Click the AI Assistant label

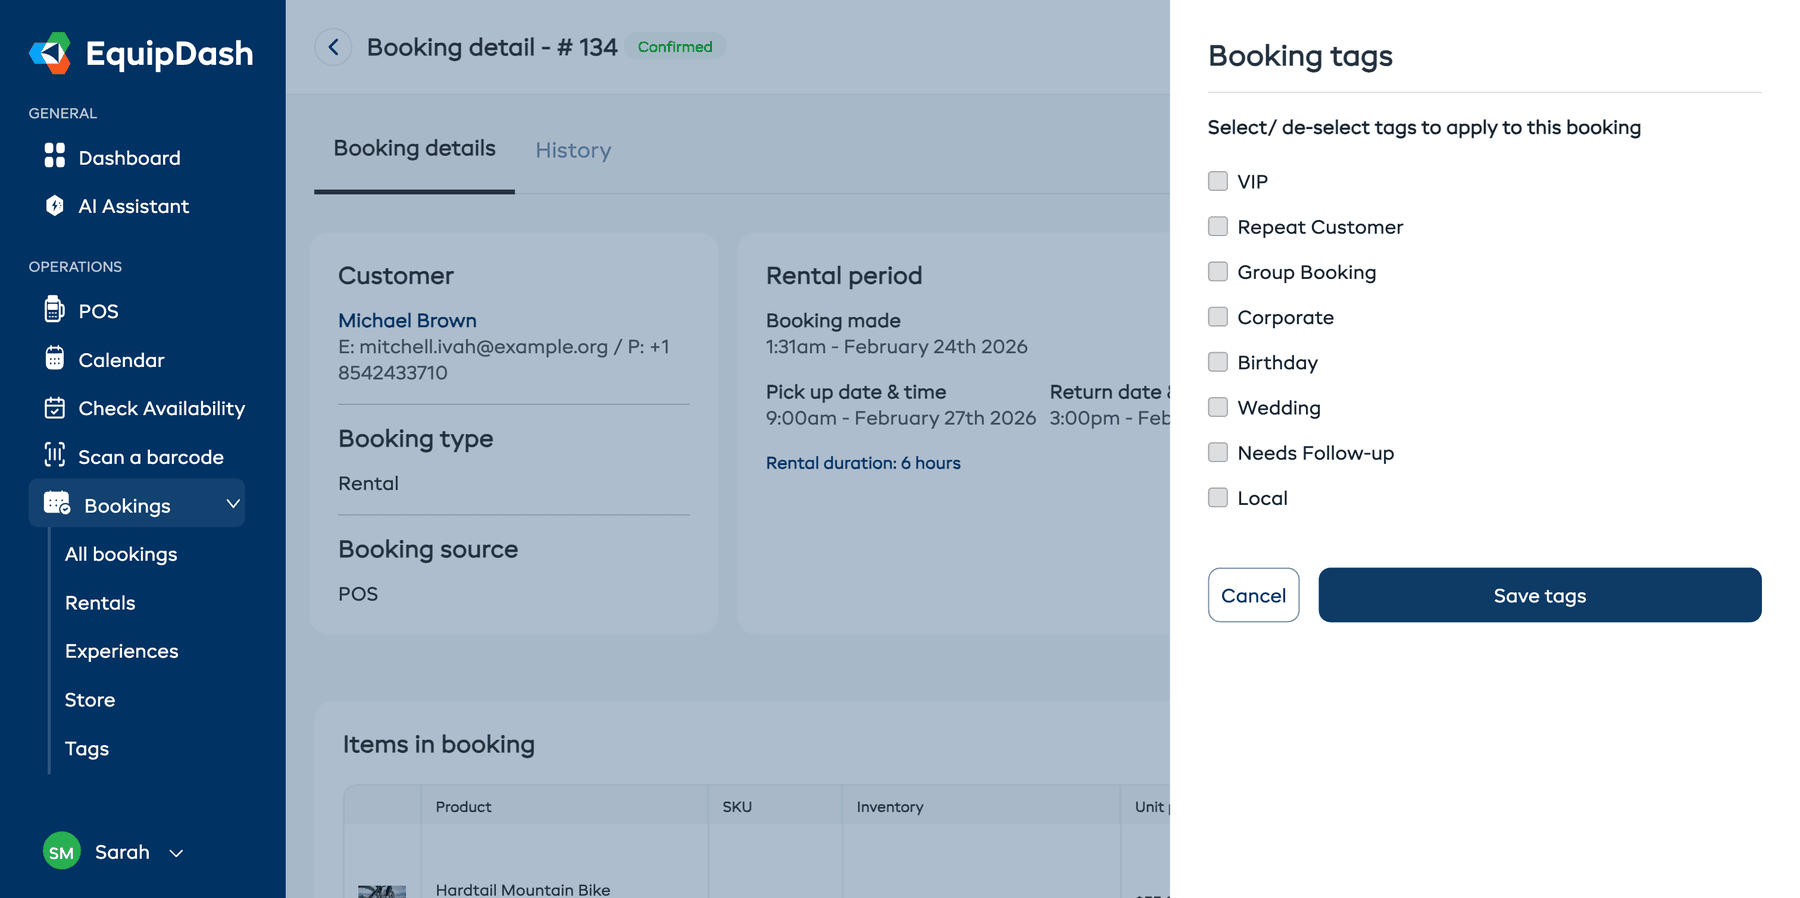(x=134, y=206)
